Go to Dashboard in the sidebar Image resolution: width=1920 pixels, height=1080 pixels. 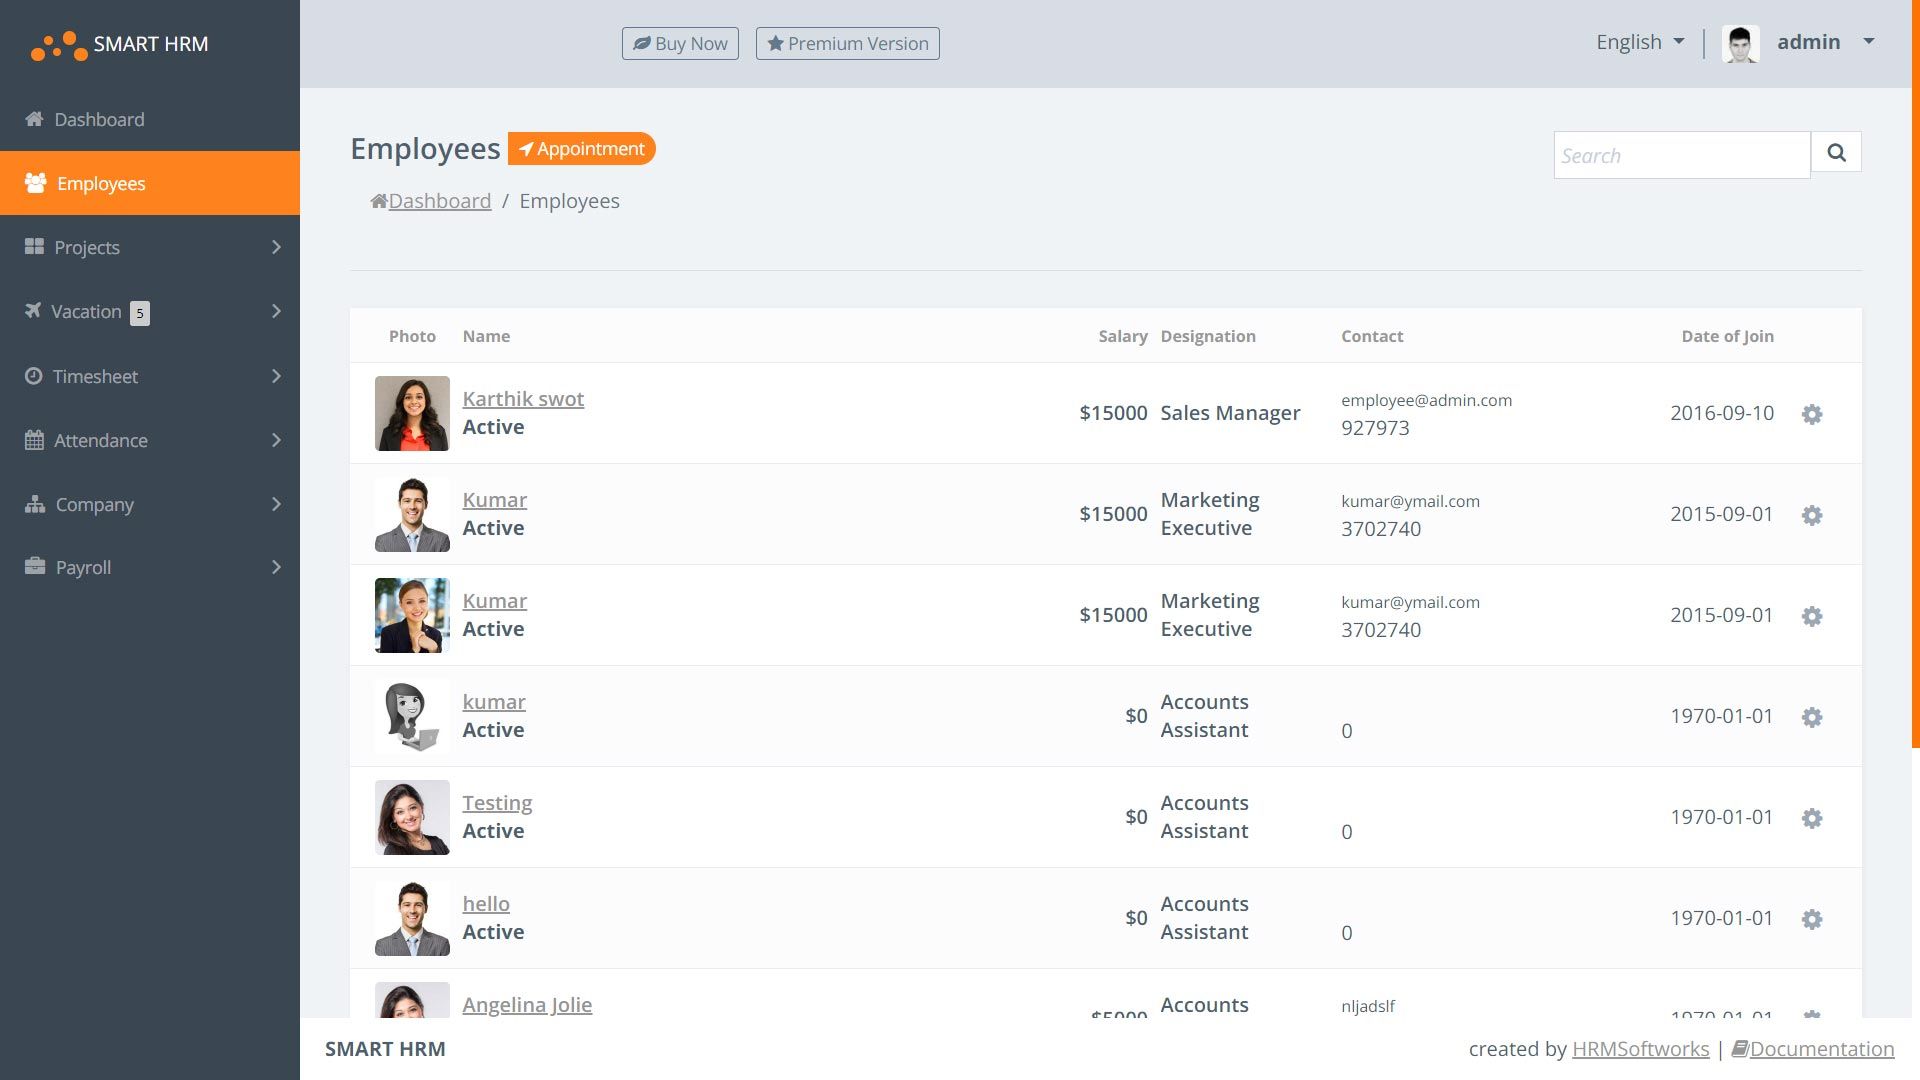coord(99,119)
